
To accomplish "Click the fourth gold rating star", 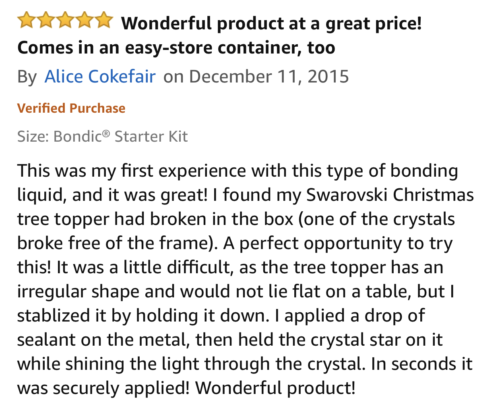I will (85, 20).
